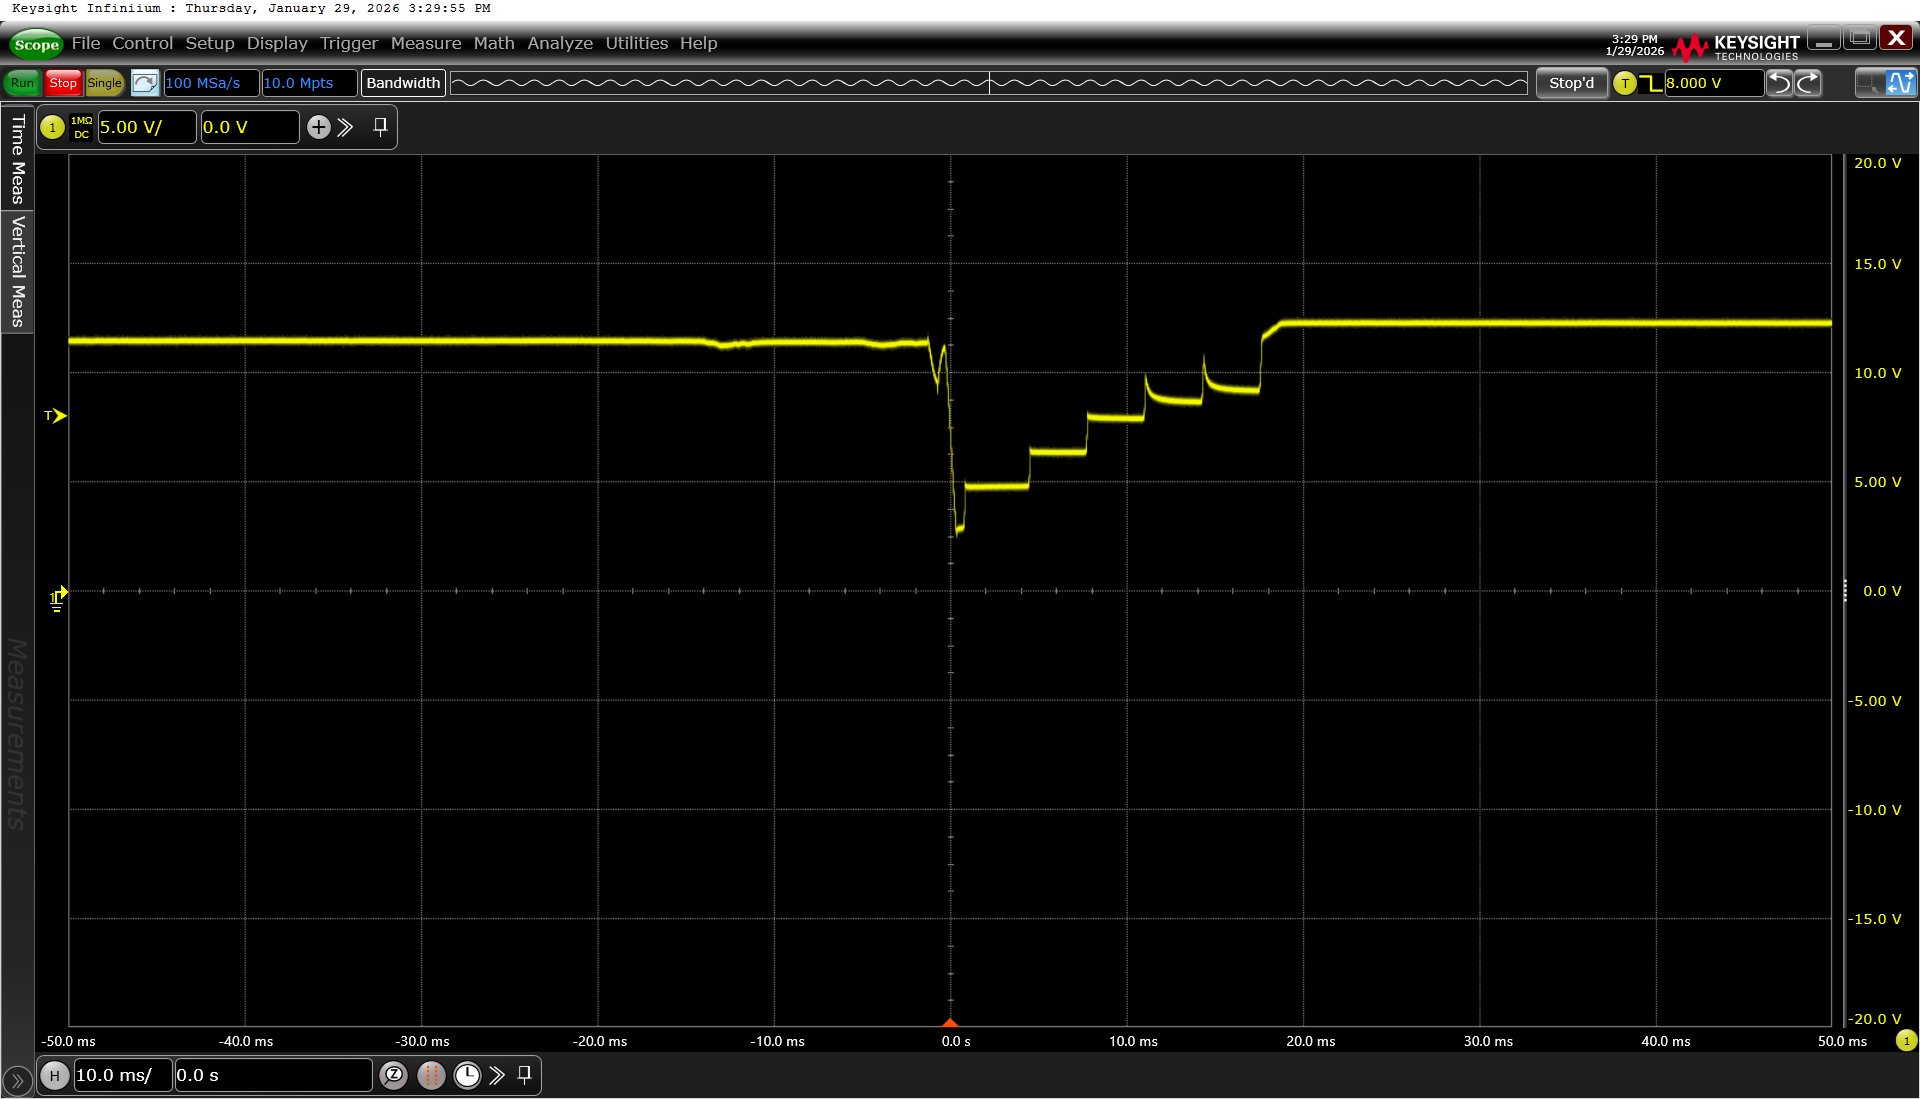Open the File menu

(x=86, y=43)
